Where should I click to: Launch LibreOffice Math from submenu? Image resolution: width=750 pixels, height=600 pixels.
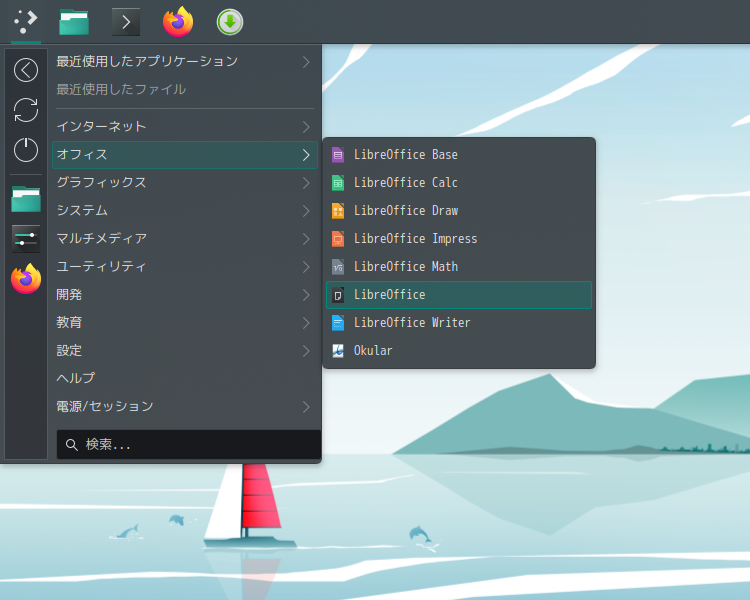tap(459, 267)
